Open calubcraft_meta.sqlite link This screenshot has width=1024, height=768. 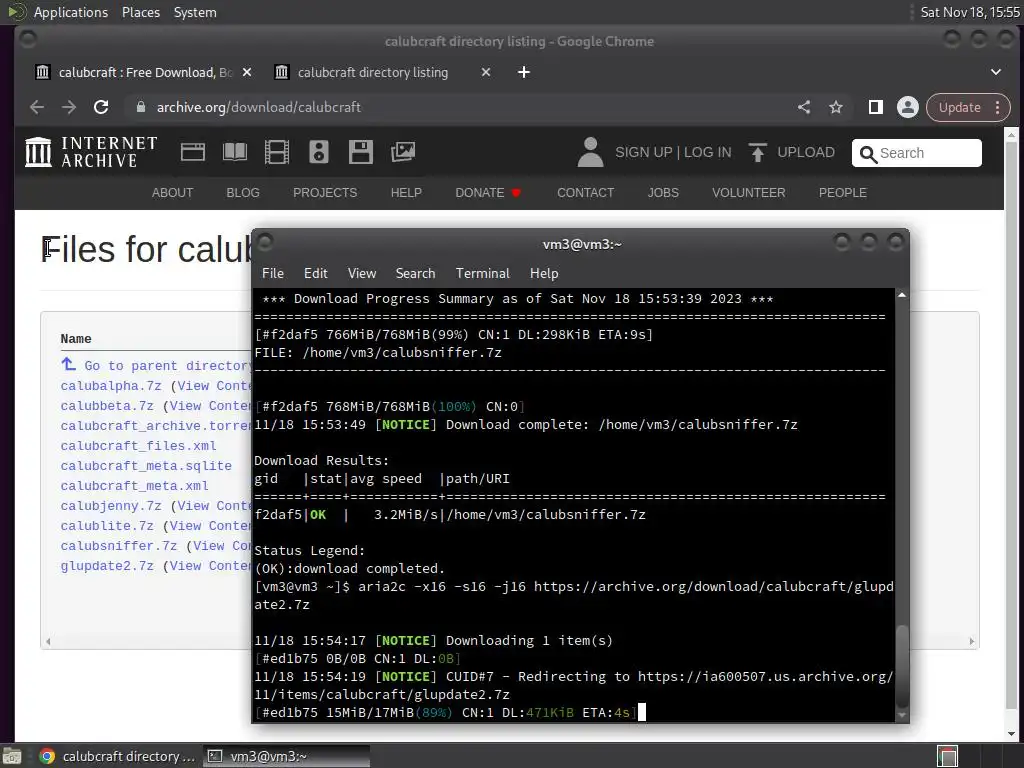tap(146, 466)
